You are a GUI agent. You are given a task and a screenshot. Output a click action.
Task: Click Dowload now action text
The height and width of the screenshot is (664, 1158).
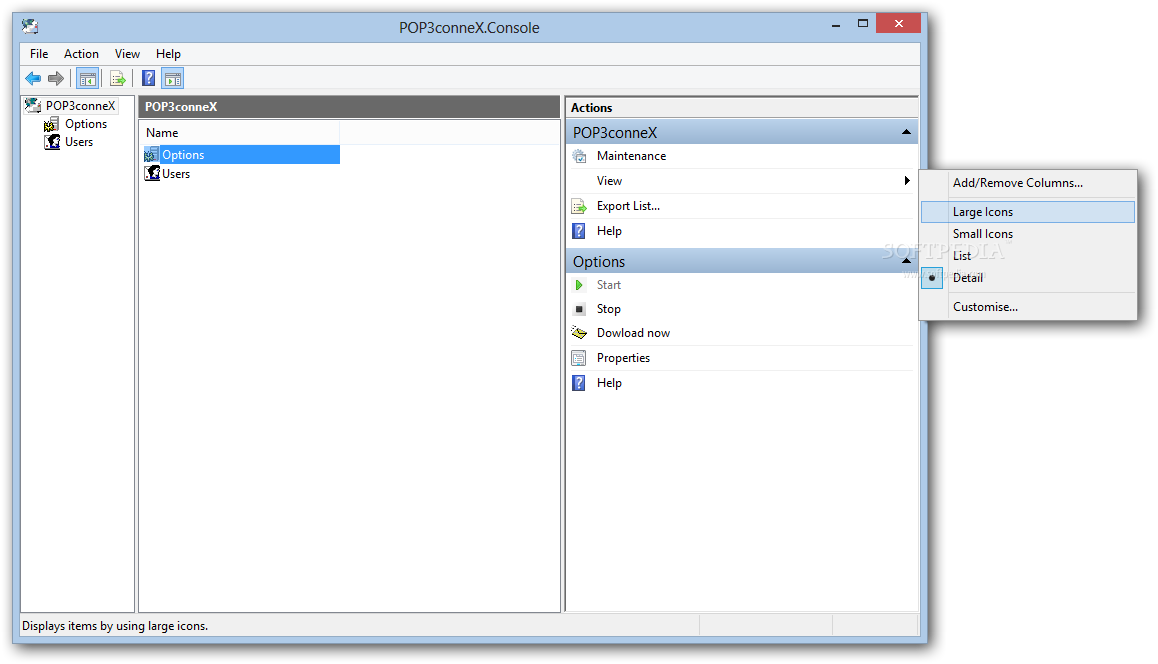[634, 333]
